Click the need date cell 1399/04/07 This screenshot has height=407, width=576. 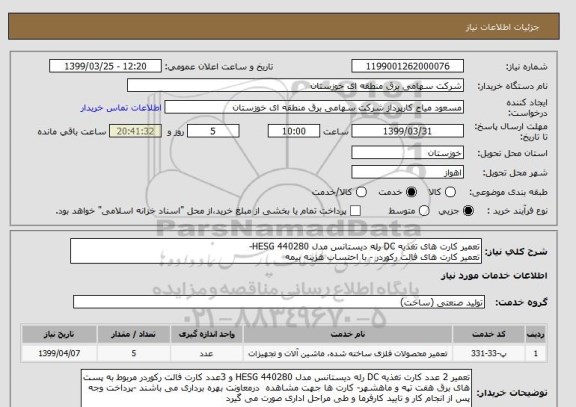coord(59,353)
